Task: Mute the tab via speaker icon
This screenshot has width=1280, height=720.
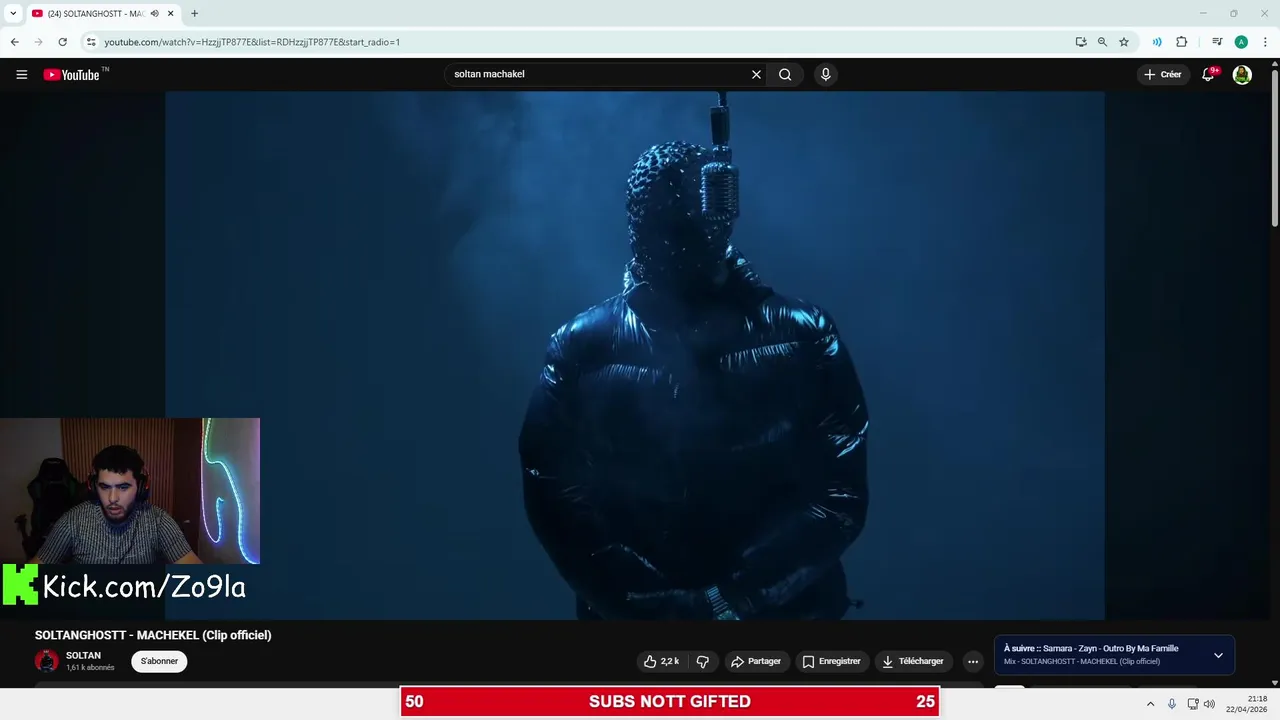Action: point(154,14)
